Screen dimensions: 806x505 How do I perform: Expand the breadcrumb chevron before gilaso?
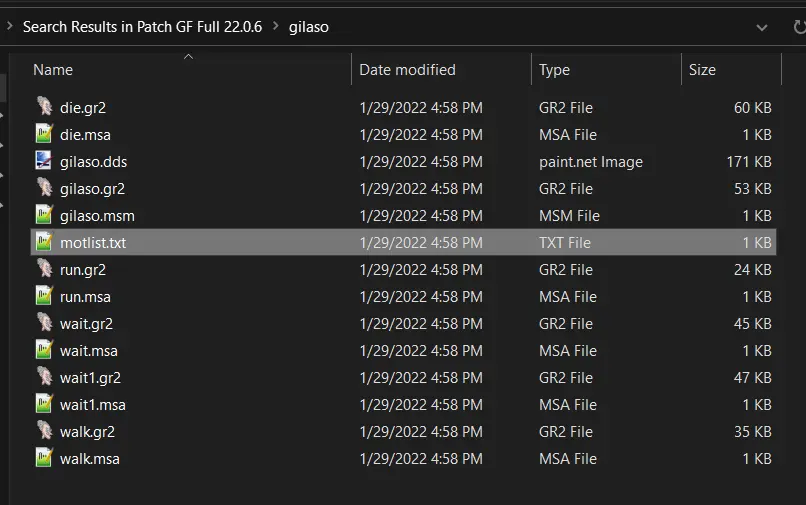[276, 27]
